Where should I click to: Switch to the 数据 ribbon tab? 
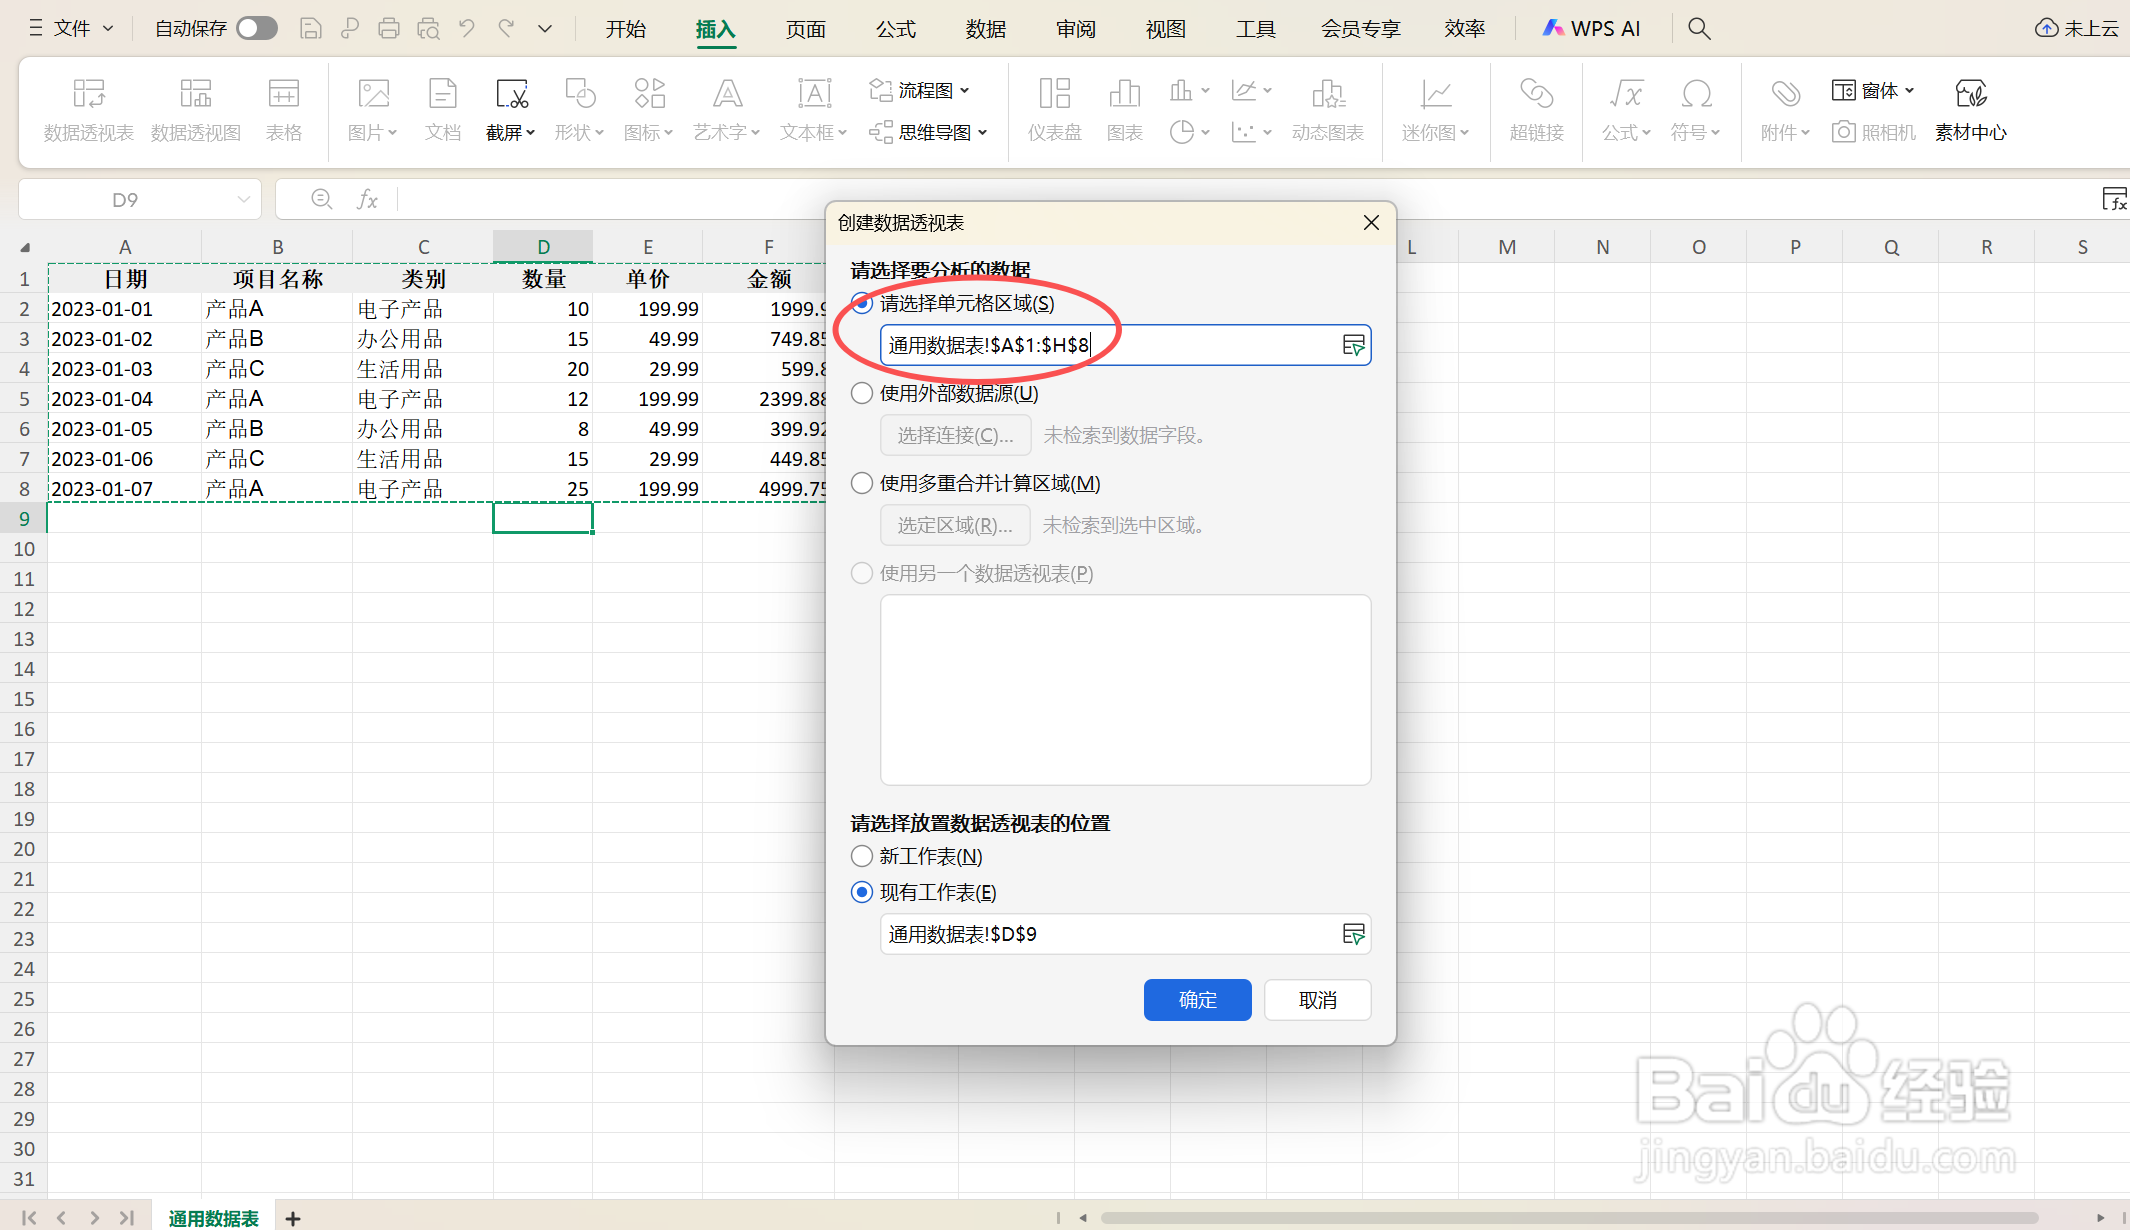coord(985,28)
